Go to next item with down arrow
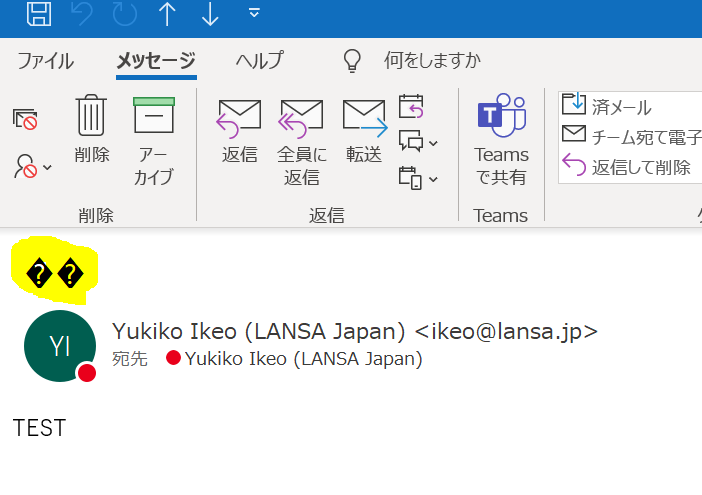 coord(210,14)
